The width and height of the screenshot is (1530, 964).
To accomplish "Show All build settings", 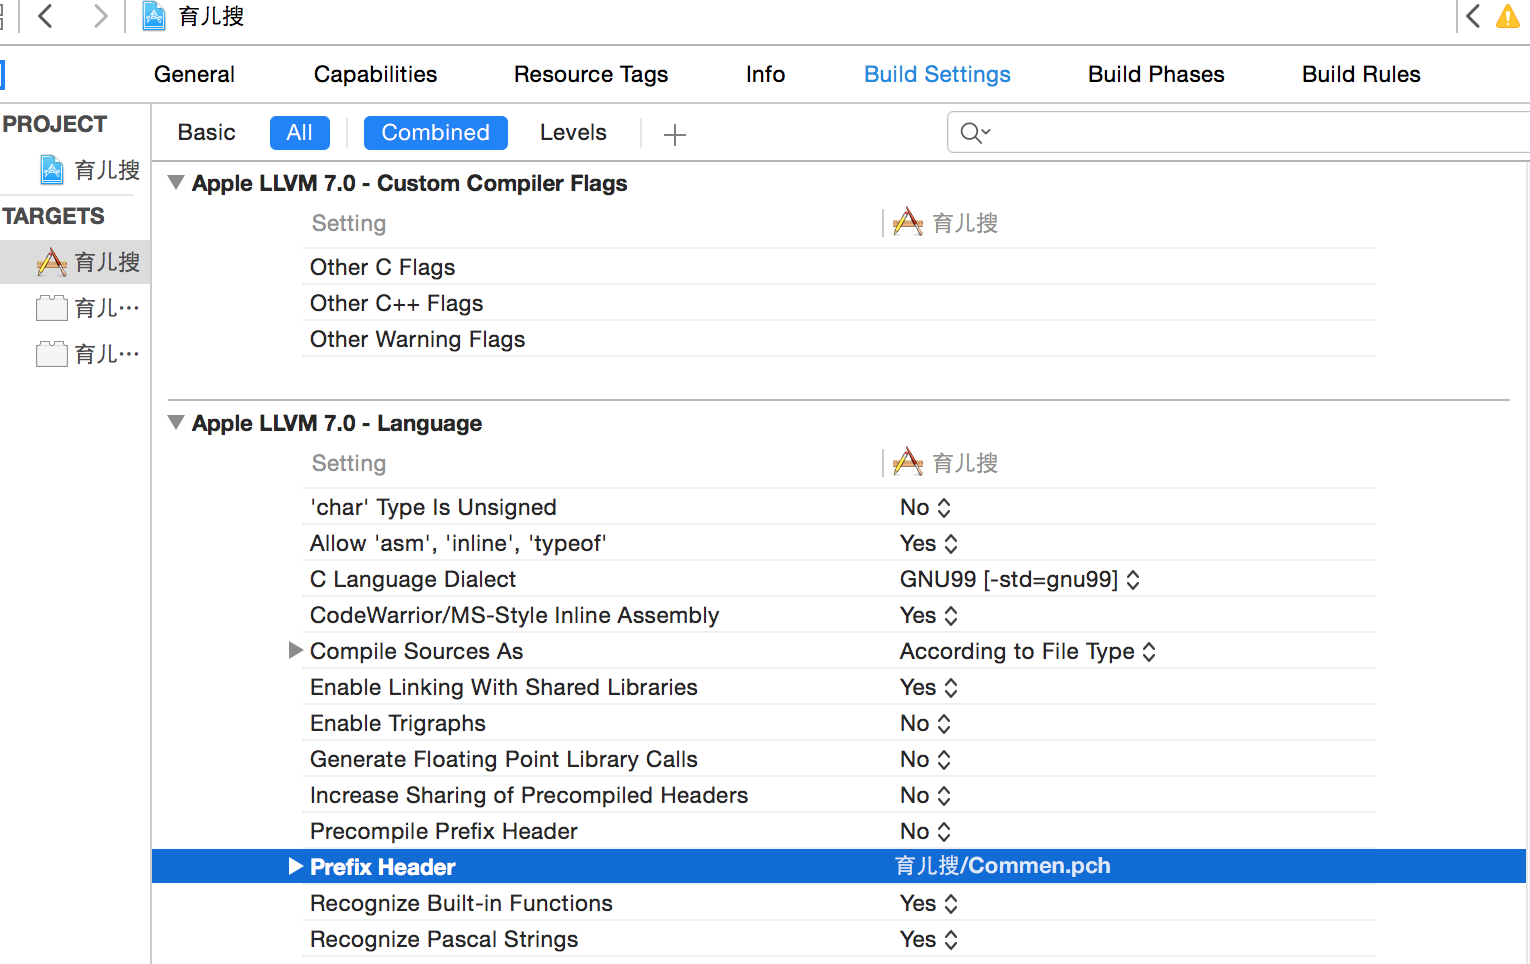I will point(300,133).
